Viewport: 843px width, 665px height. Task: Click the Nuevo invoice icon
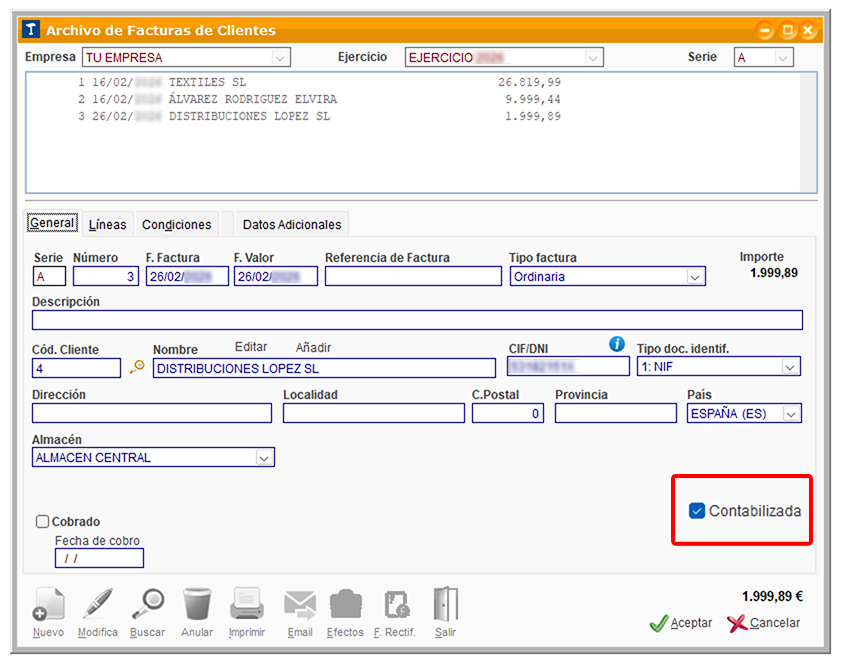(48, 606)
